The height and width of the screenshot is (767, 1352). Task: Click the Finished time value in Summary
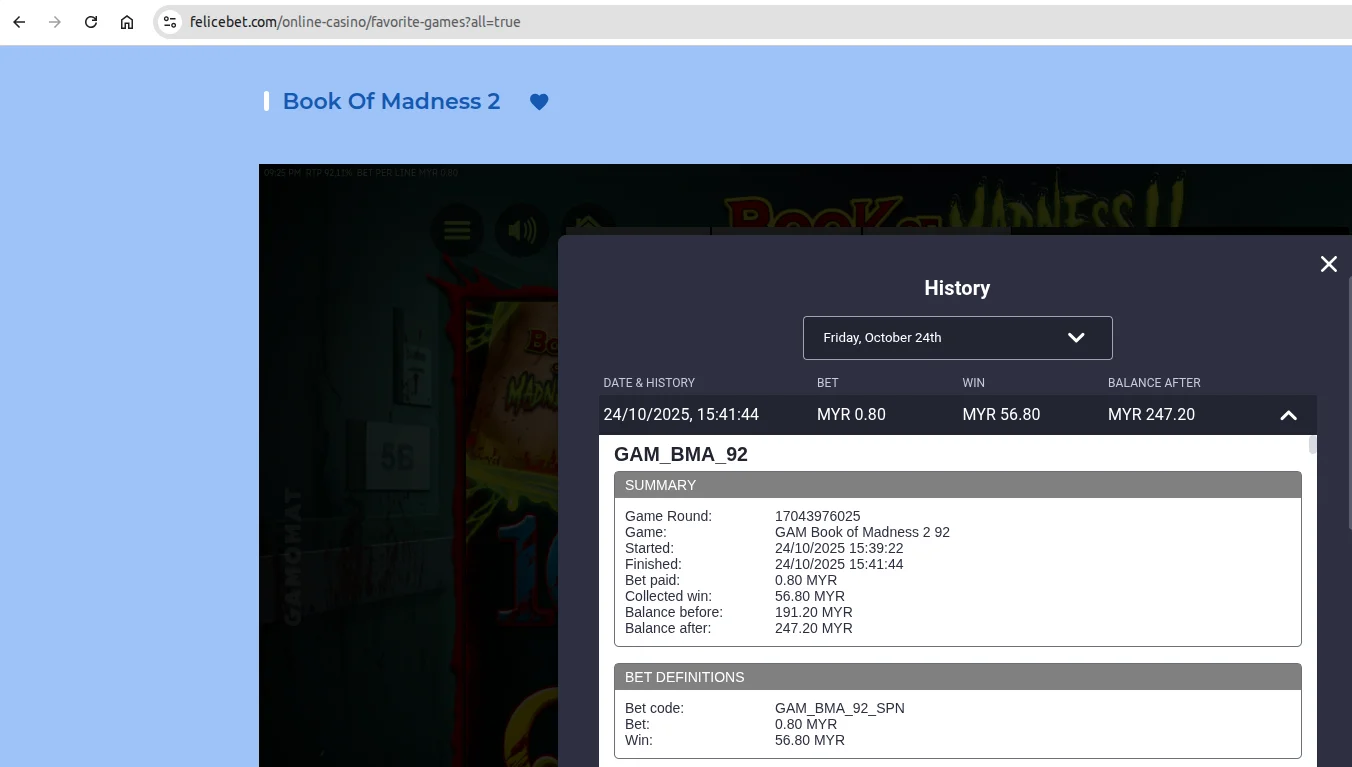839,564
